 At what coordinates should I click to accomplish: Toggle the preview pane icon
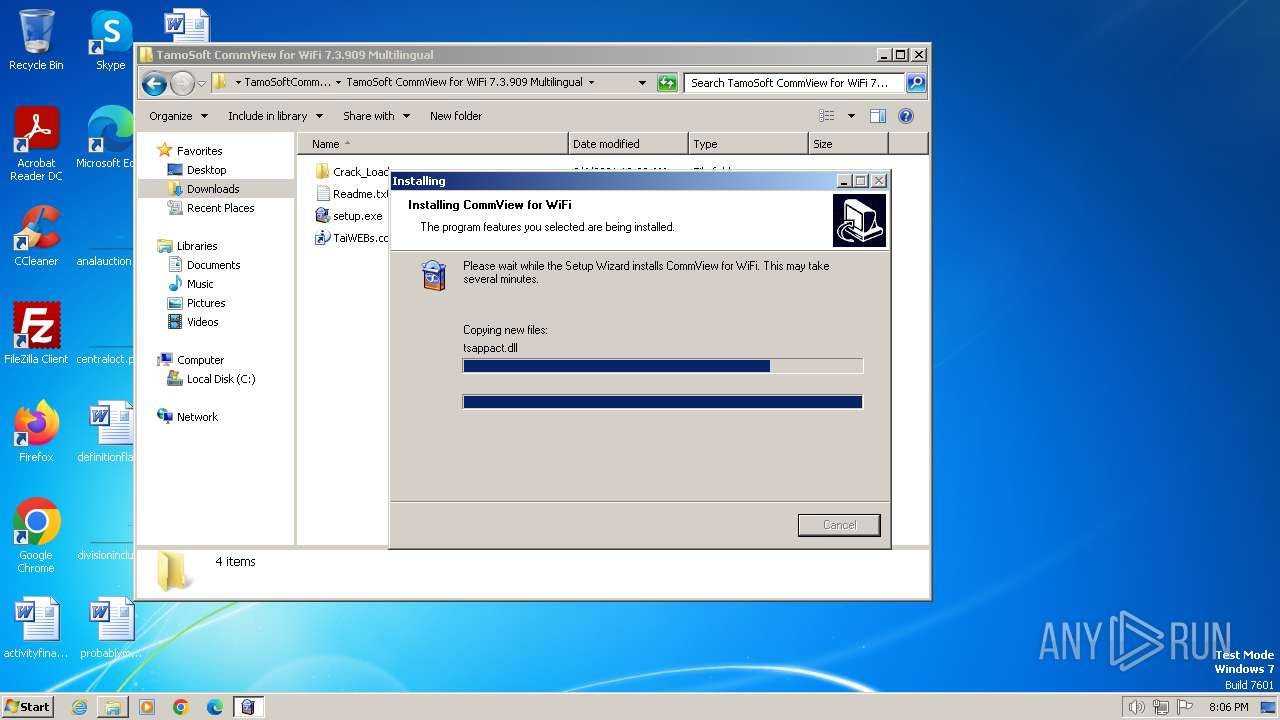[x=877, y=116]
